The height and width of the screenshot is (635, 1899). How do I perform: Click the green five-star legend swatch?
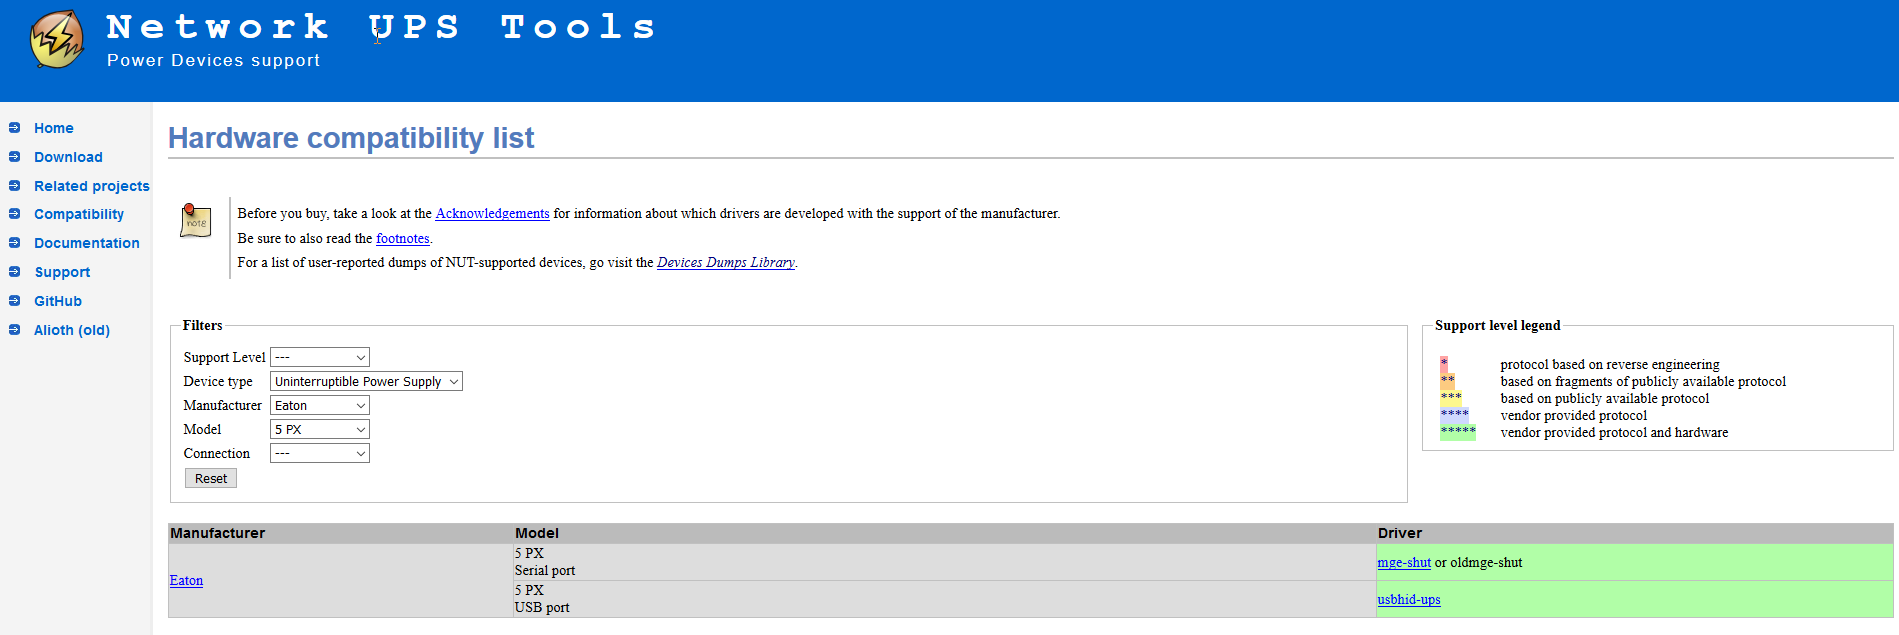click(1458, 432)
